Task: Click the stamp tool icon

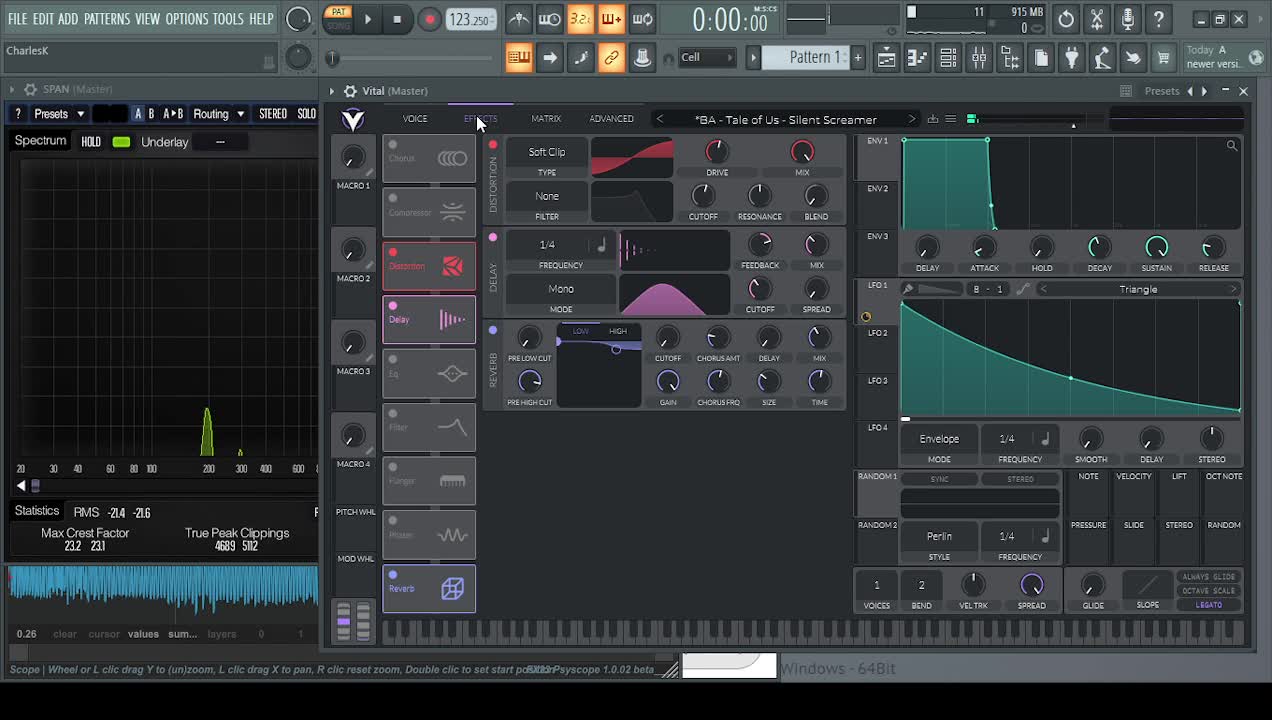Action: 642,58
